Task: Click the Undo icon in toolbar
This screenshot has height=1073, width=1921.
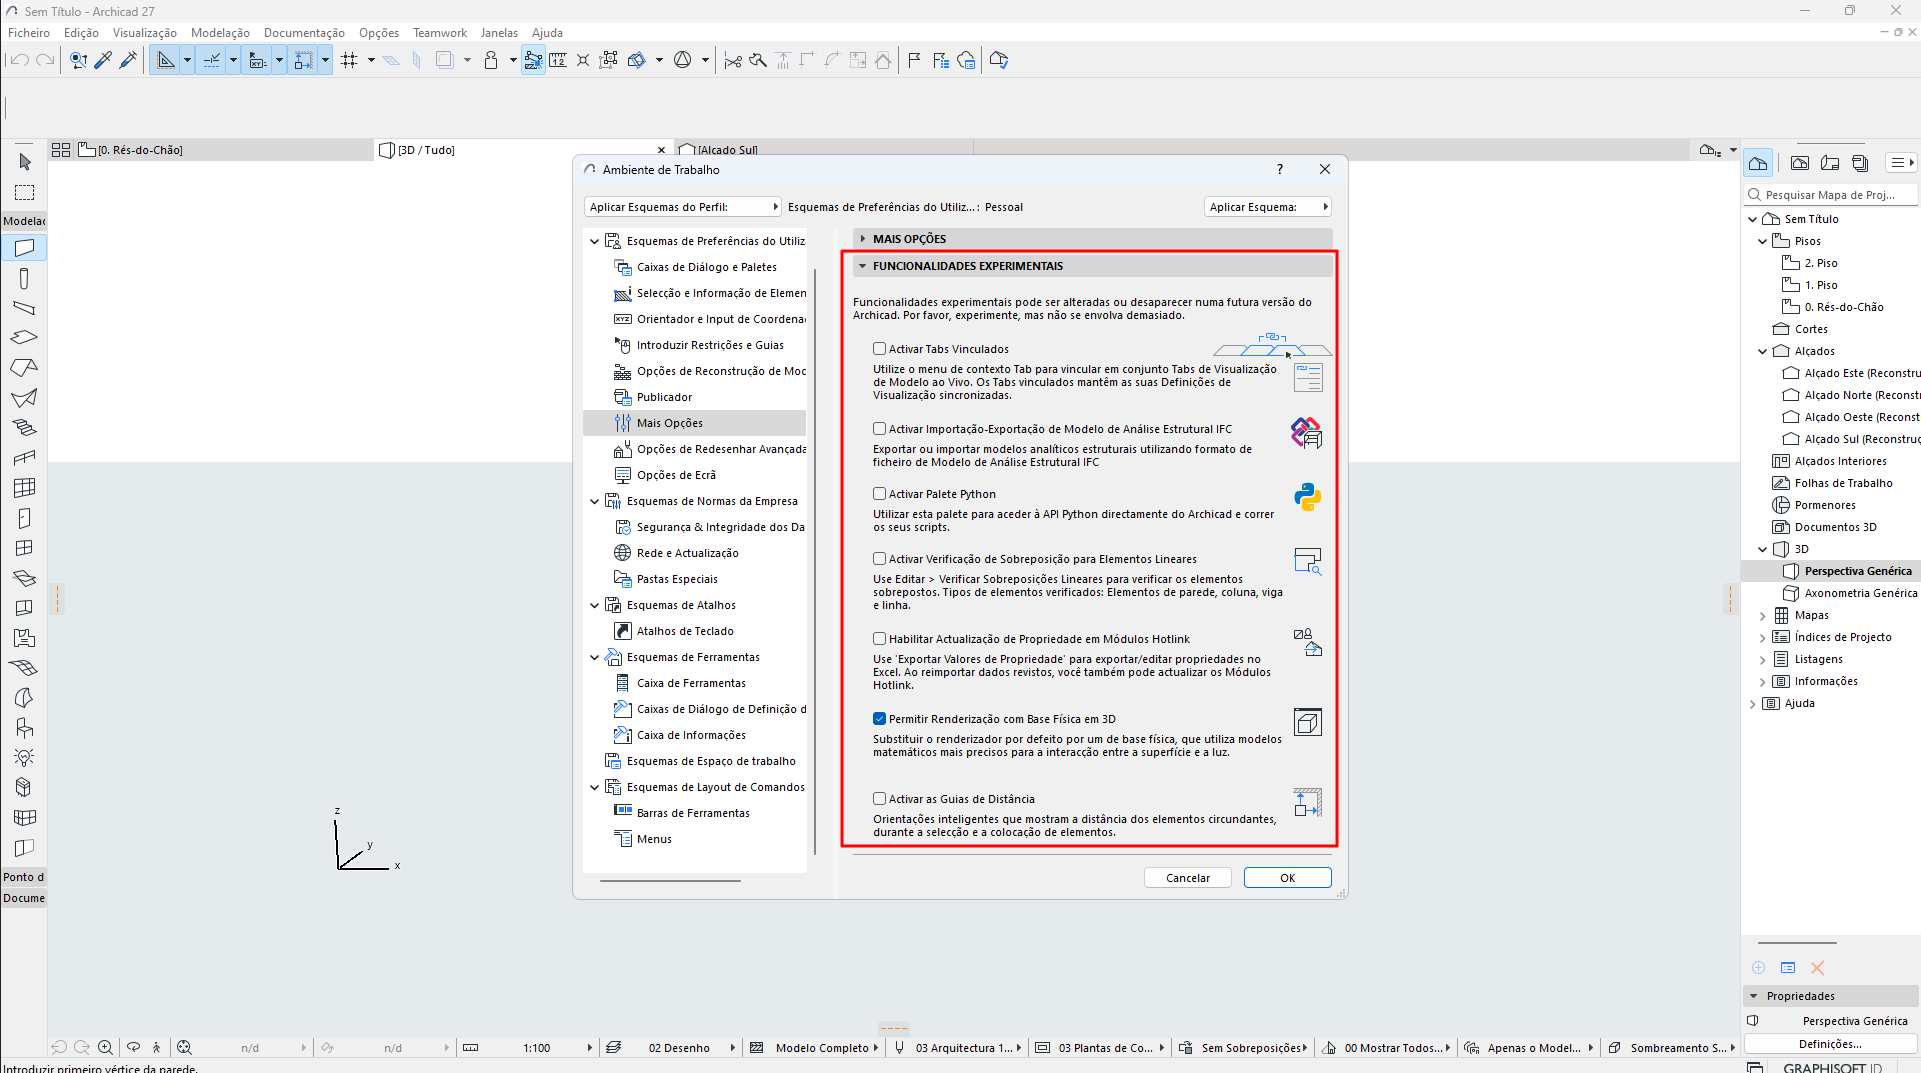Action: (x=19, y=60)
